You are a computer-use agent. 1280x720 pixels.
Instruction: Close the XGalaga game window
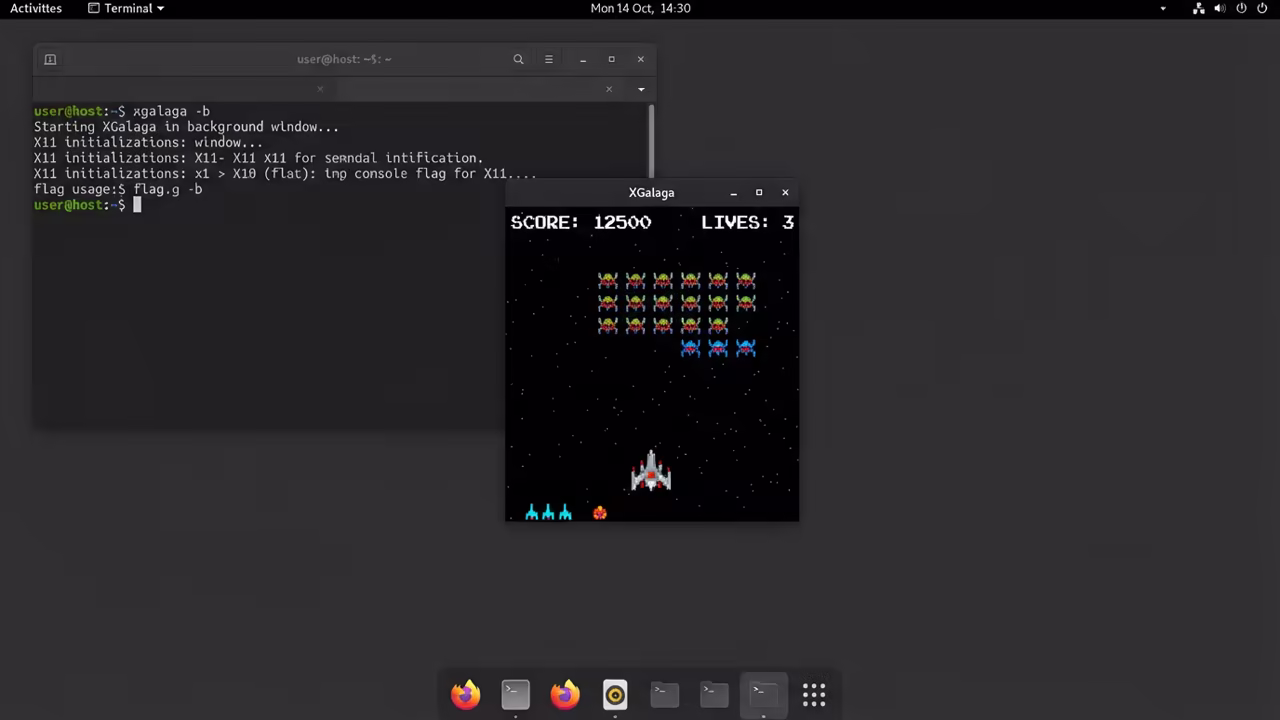785,192
